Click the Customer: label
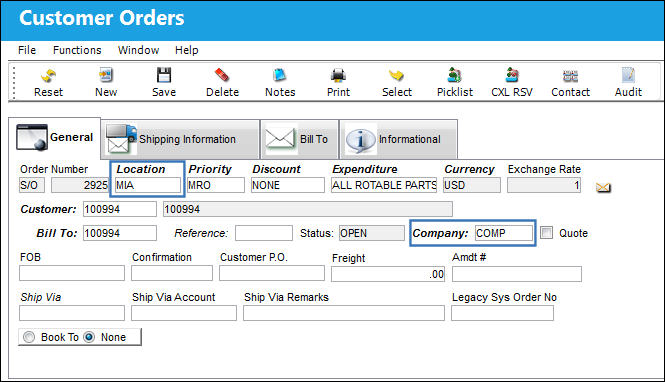The image size is (665, 382). point(48,209)
